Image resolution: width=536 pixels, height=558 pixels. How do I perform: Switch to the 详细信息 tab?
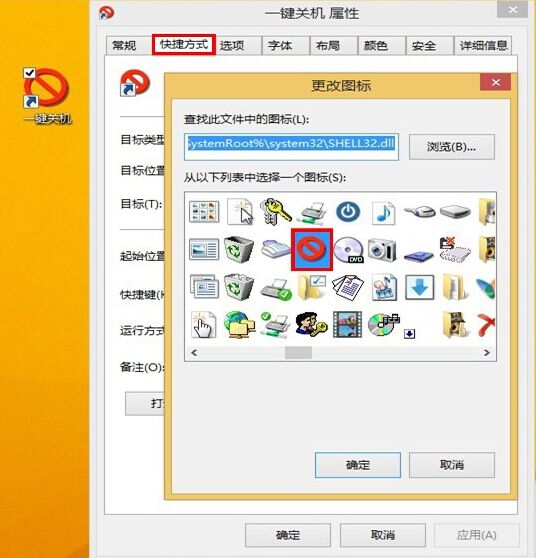483,46
